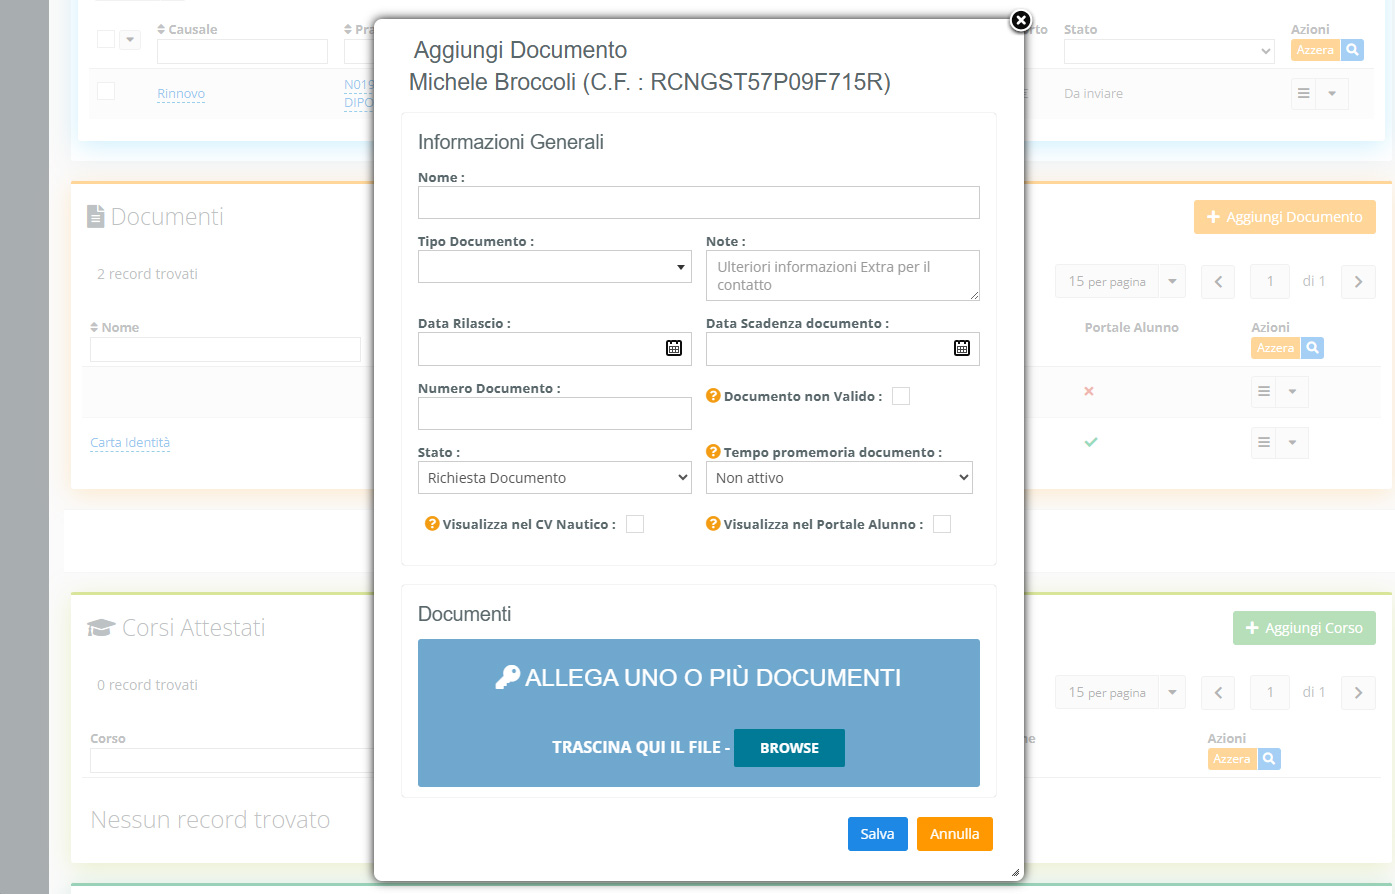Open the Stato filter dropdown in the background table
Screen dimensions: 1395x894
tap(1169, 51)
